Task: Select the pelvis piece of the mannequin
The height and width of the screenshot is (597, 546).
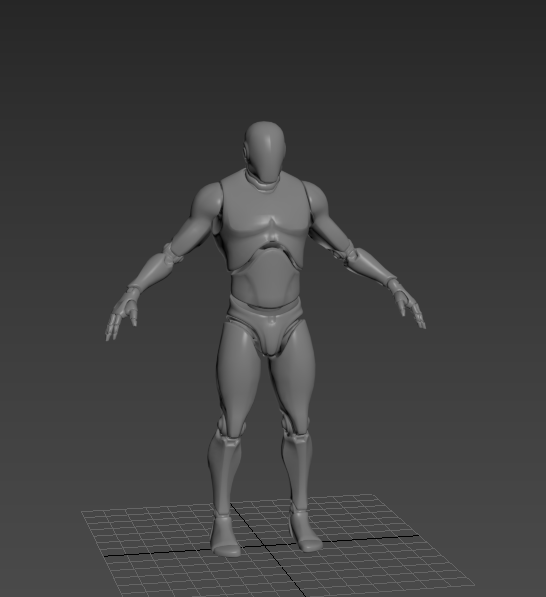Action: coord(265,325)
